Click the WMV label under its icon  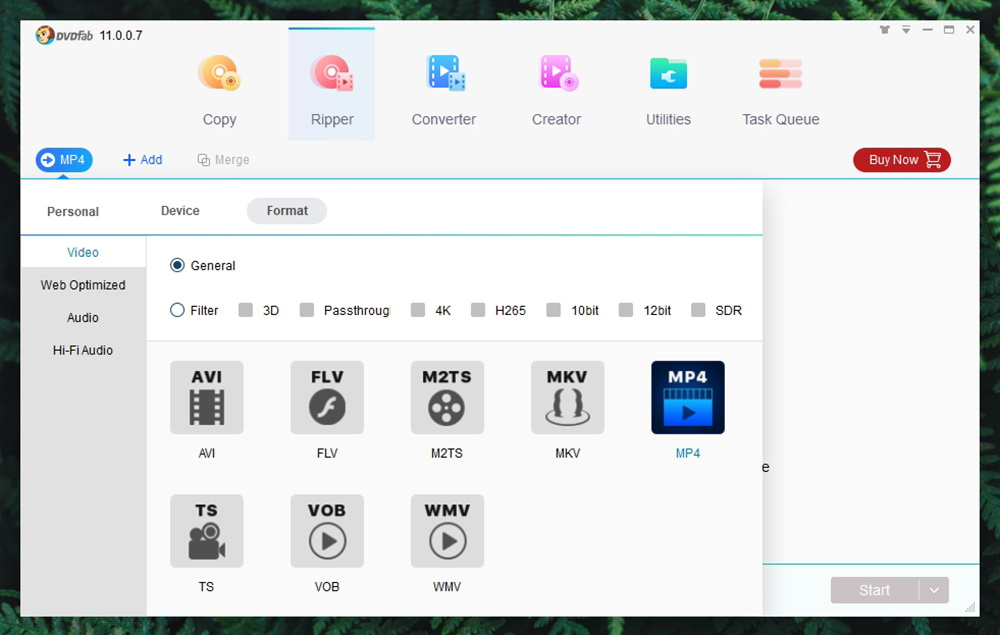pyautogui.click(x=447, y=587)
